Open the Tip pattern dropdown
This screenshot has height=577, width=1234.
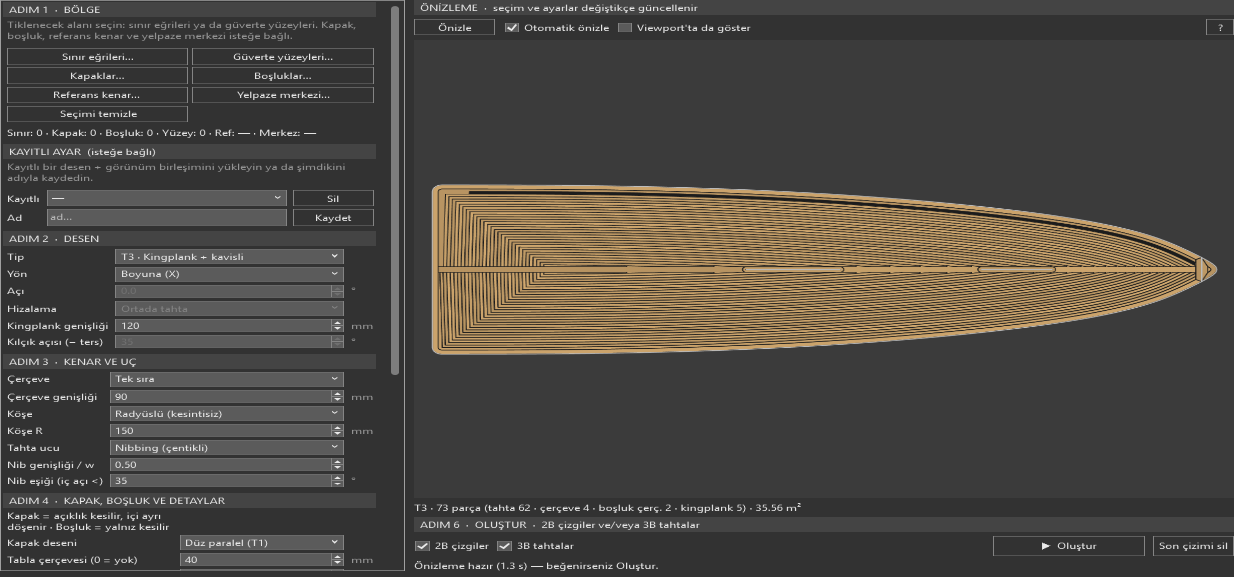pyautogui.click(x=230, y=257)
